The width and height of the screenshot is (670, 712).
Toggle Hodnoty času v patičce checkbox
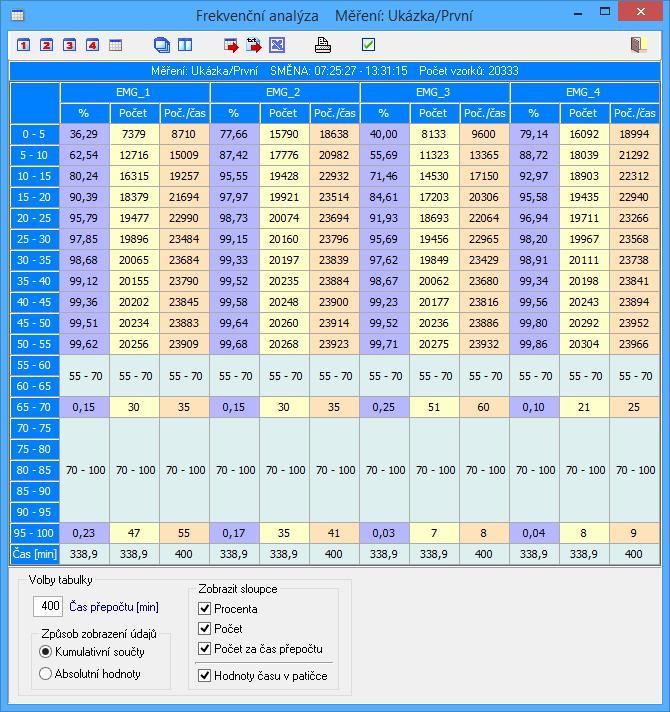pyautogui.click(x=205, y=676)
